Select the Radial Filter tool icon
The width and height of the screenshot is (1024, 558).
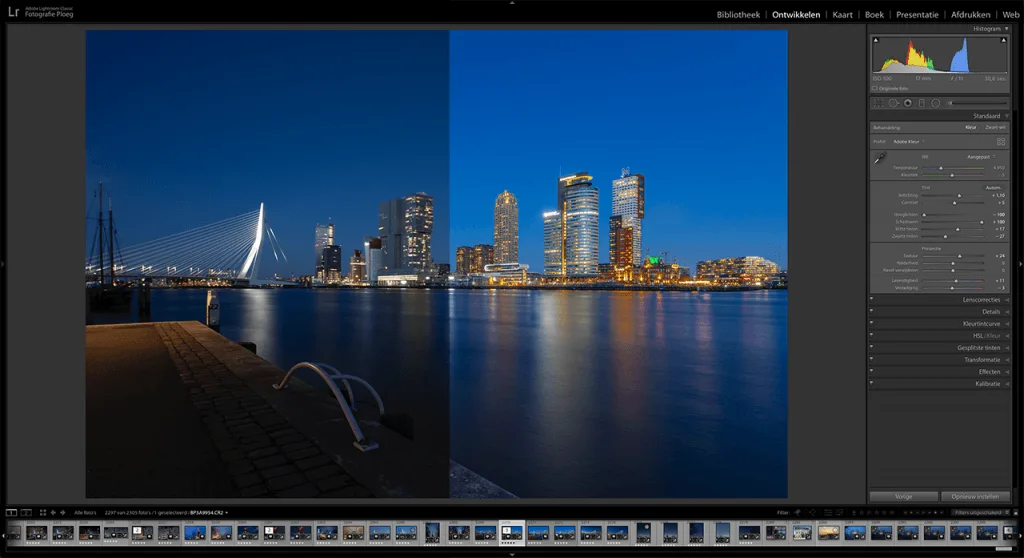point(935,103)
